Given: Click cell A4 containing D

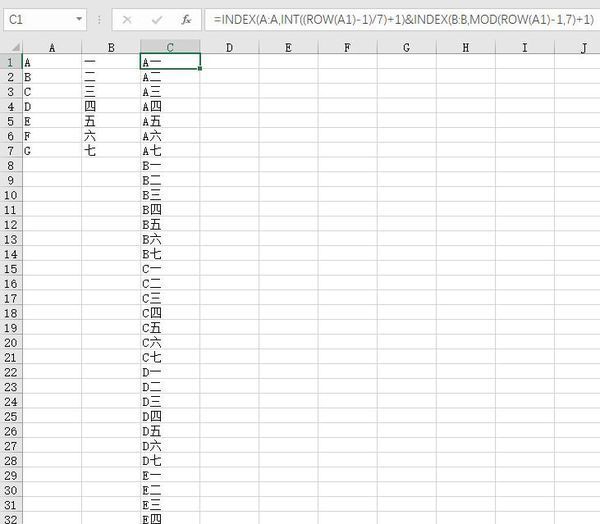Looking at the screenshot, I should click(x=52, y=106).
